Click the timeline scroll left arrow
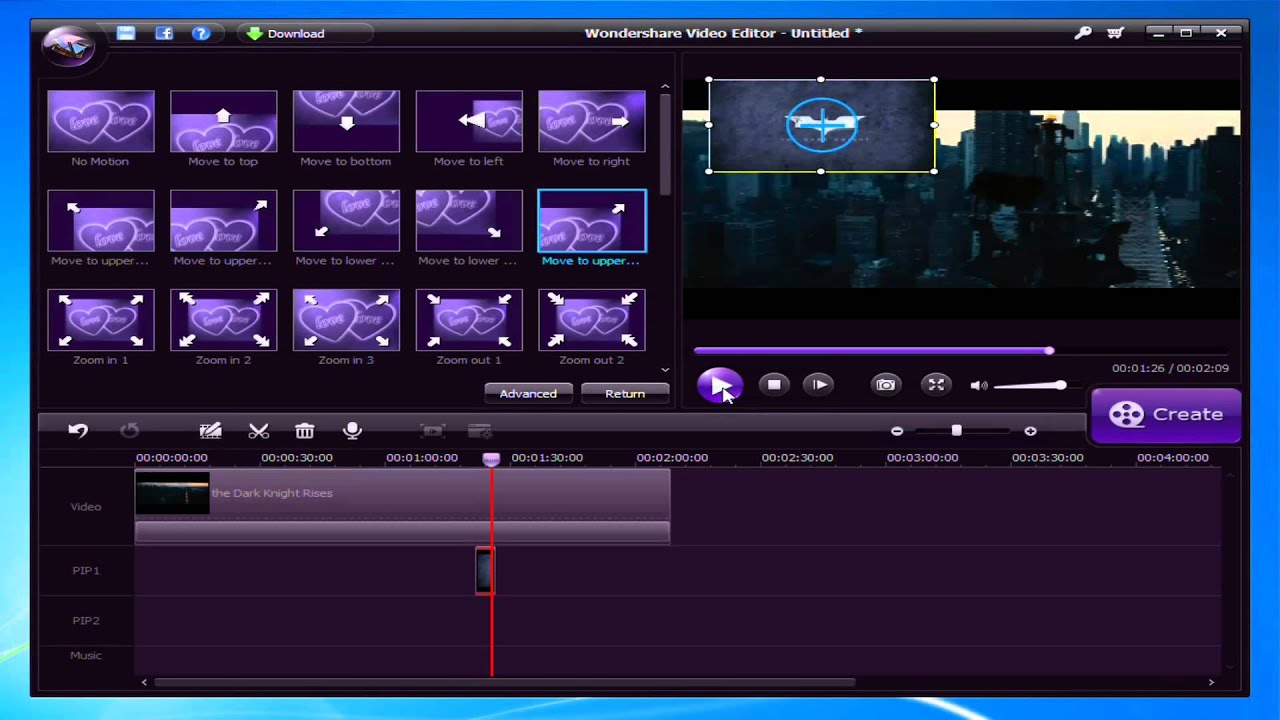The image size is (1280, 720). 144,682
